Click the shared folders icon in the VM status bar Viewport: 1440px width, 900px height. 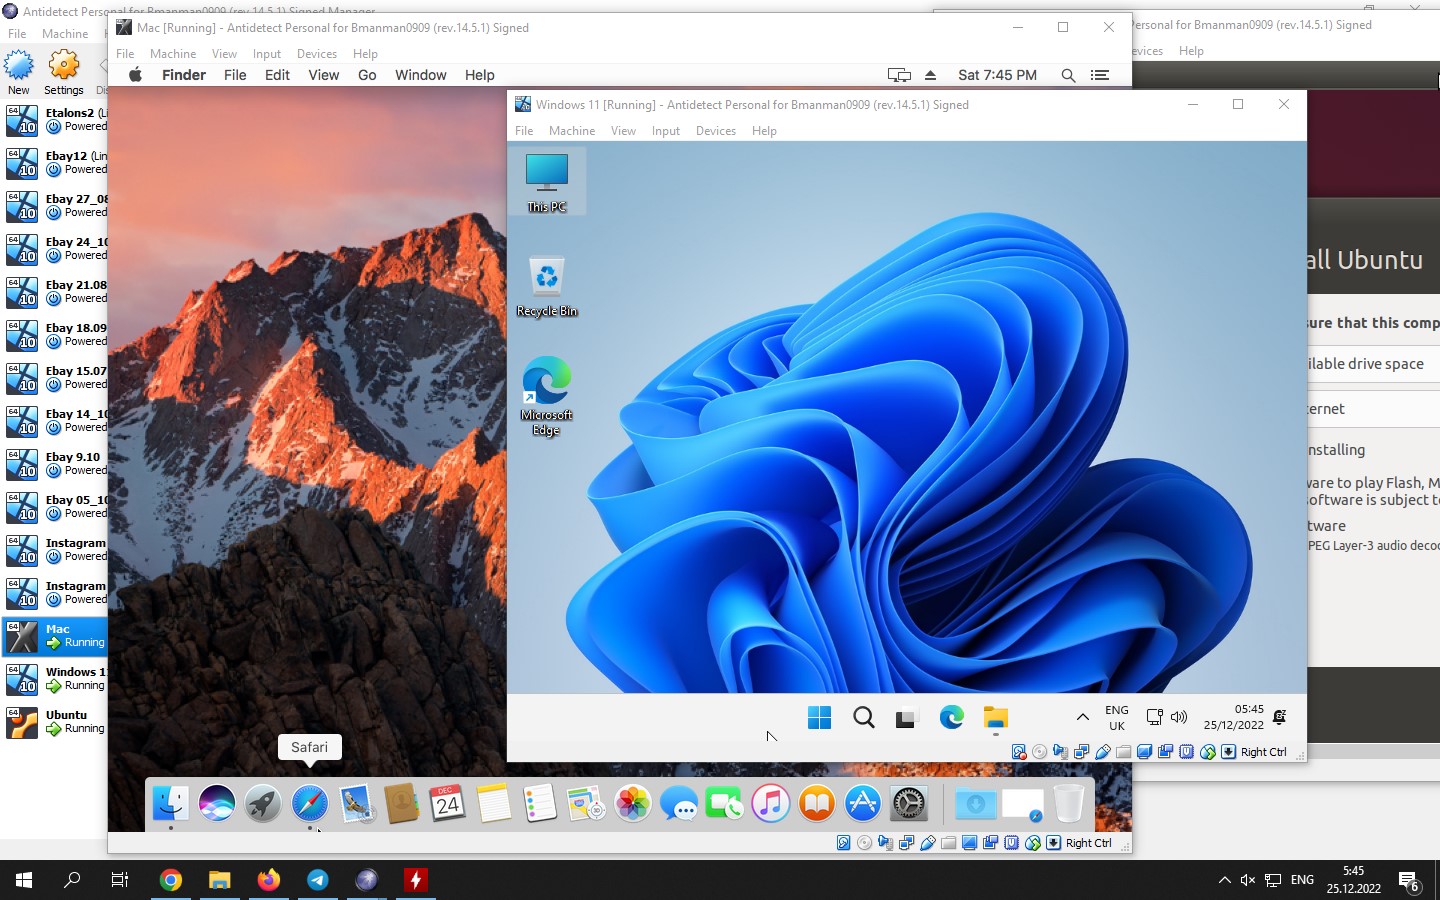coord(1124,752)
